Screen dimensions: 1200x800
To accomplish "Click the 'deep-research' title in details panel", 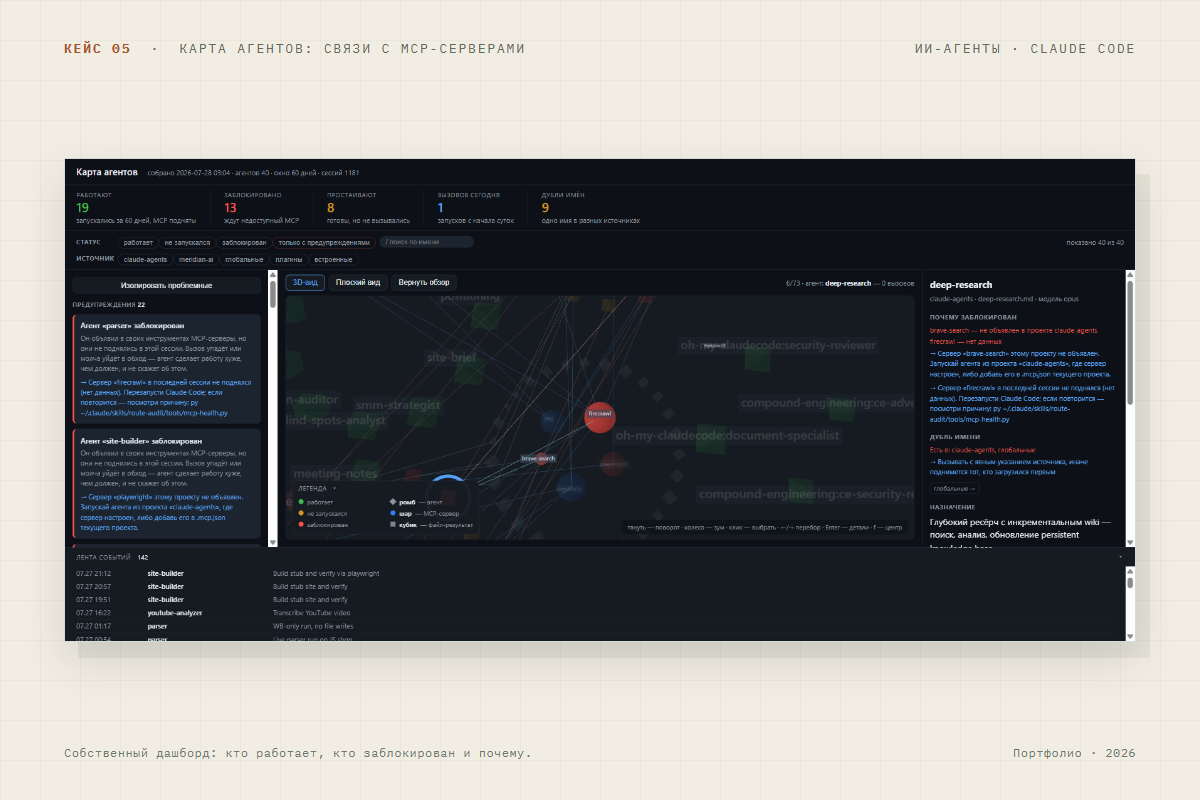I will [961, 285].
